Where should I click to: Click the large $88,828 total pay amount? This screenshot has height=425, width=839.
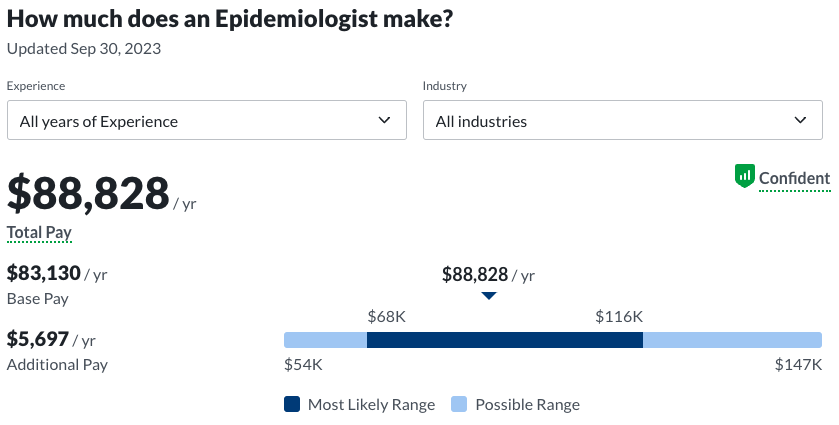point(88,193)
